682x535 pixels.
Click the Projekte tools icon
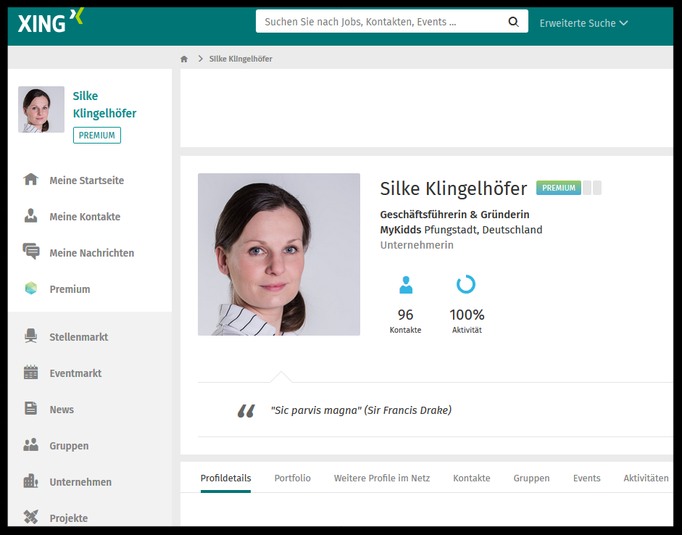[31, 517]
